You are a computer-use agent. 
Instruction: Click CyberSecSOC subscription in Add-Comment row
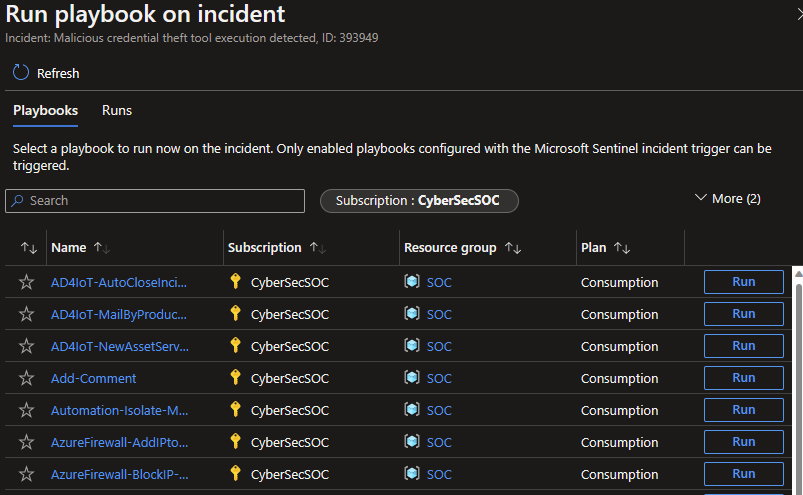click(290, 378)
